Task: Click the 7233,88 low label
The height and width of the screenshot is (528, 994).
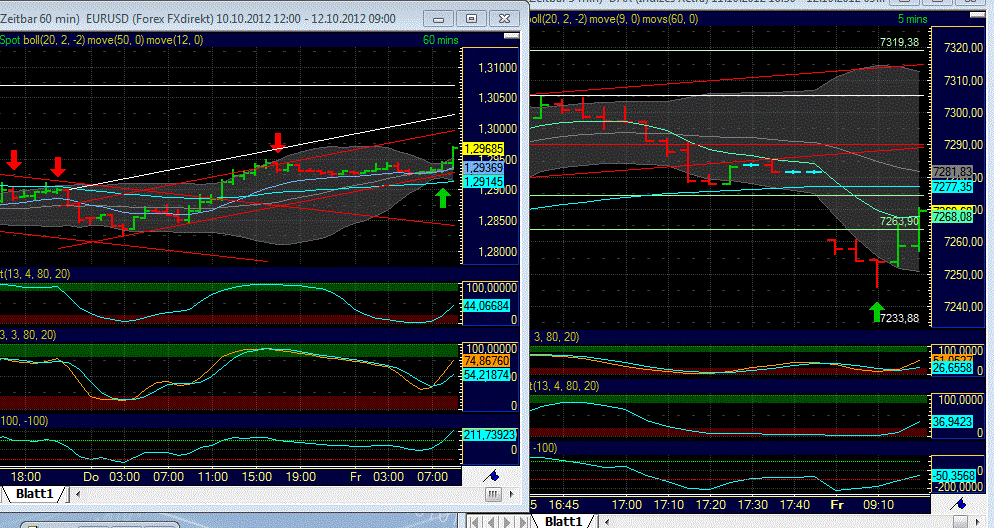Action: [900, 318]
